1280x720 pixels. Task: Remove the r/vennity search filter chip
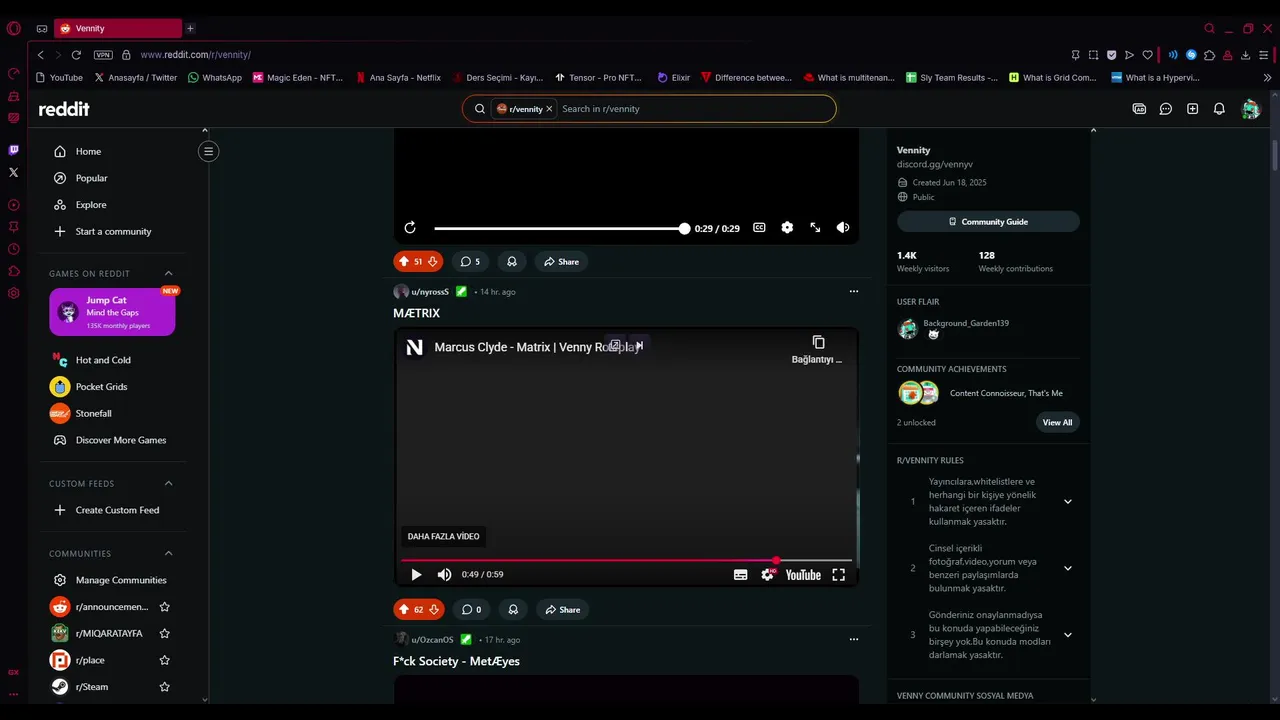[549, 109]
